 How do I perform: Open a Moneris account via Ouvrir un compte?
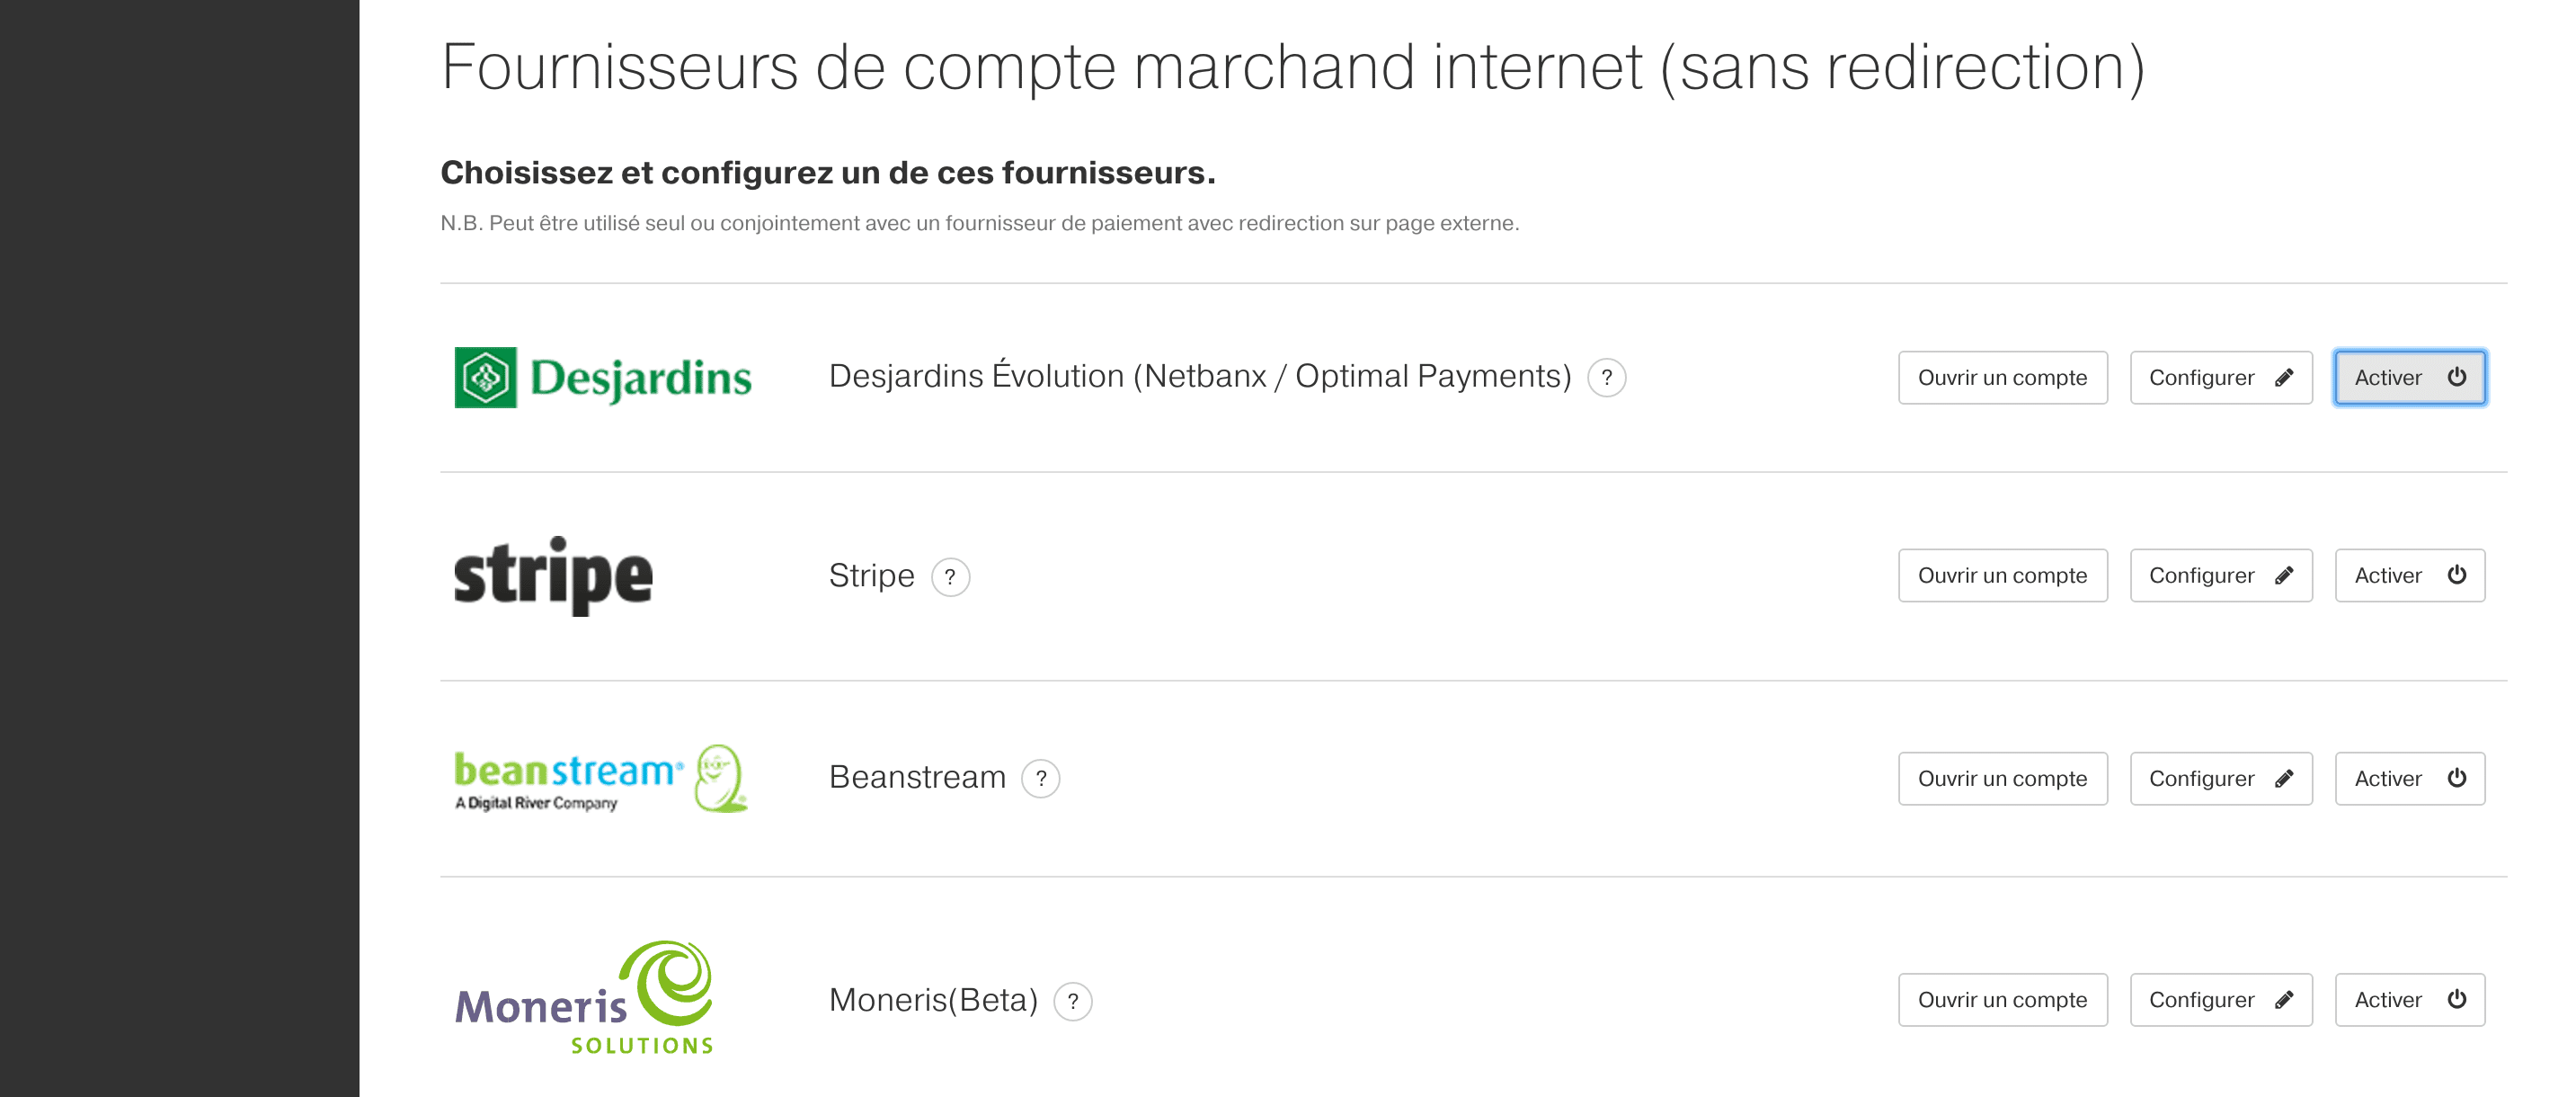(x=2002, y=1000)
